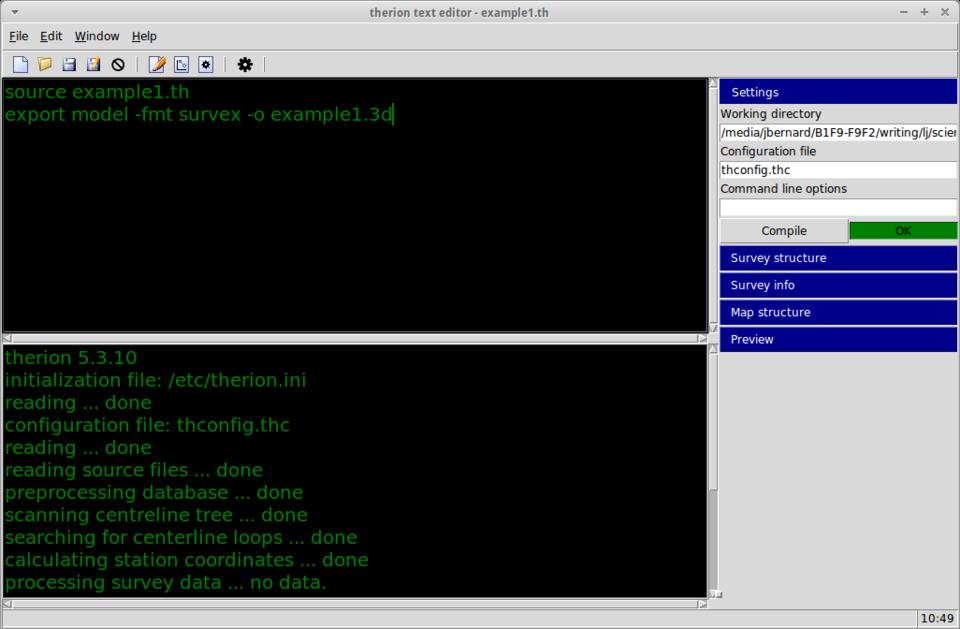
Task: Click the Command line options field
Action: pyautogui.click(x=838, y=208)
